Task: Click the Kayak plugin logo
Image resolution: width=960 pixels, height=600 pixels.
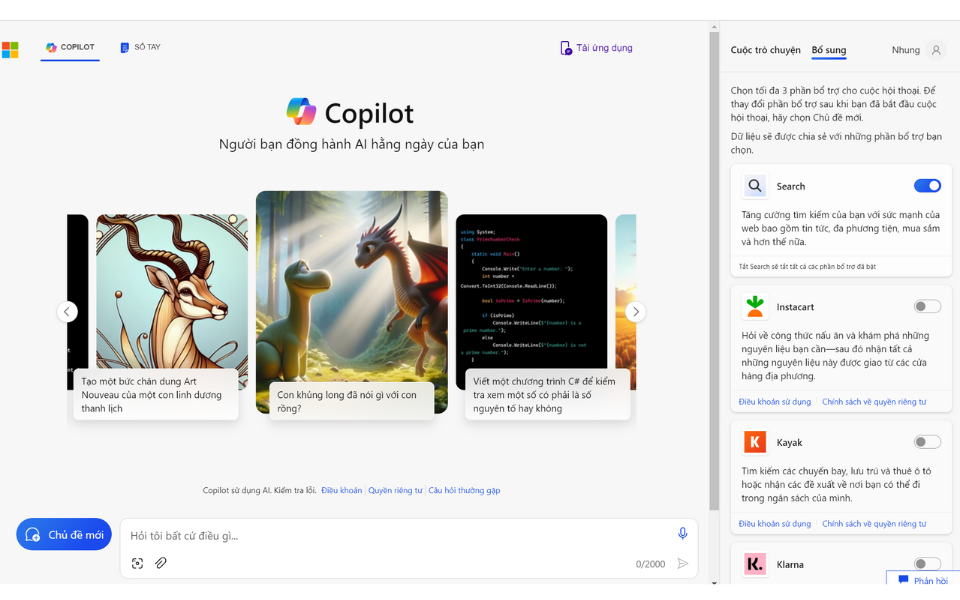Action: 755,442
